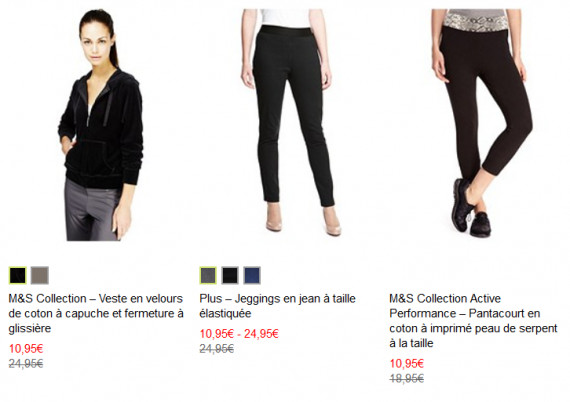Image resolution: width=570 pixels, height=402 pixels.
Task: Click the jacket's crossed-out 24,95€ price
Action: [26, 363]
